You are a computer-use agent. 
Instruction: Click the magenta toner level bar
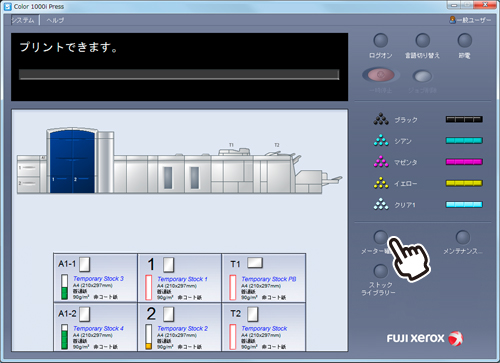[464, 162]
